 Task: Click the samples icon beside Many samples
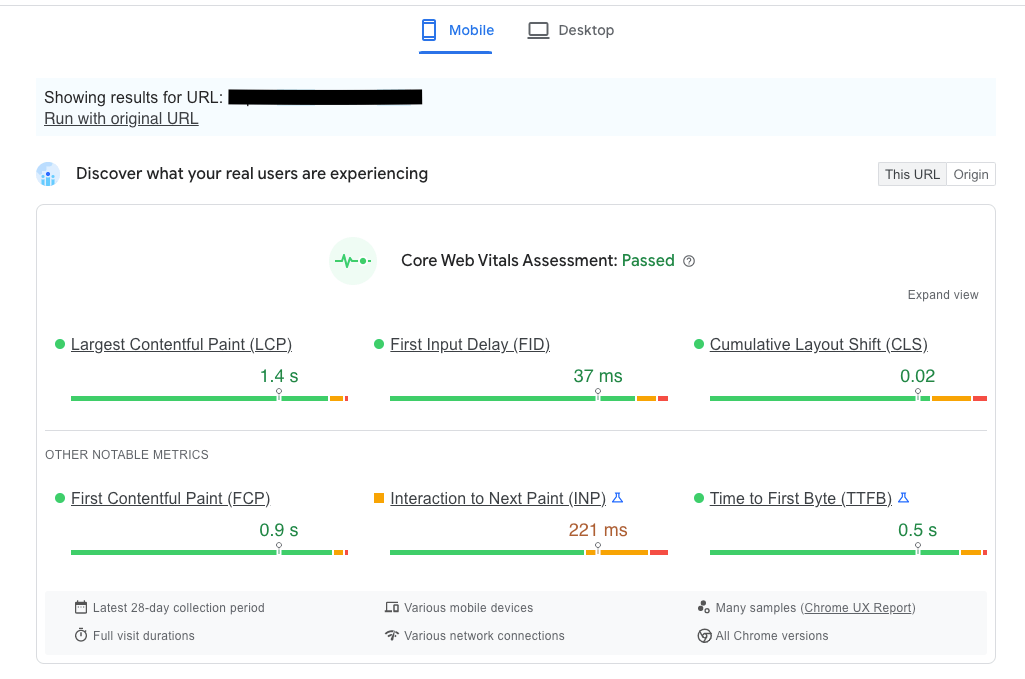pyautogui.click(x=703, y=607)
